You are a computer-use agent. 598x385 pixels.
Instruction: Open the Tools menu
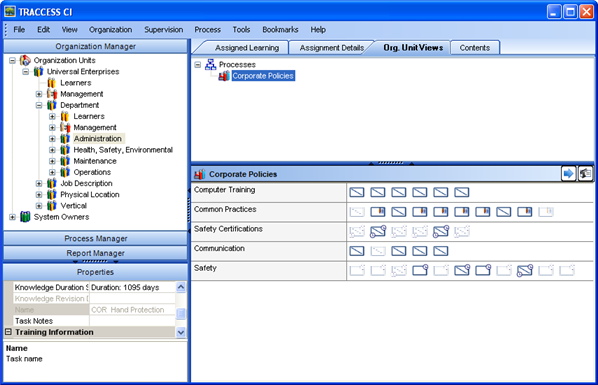[241, 29]
